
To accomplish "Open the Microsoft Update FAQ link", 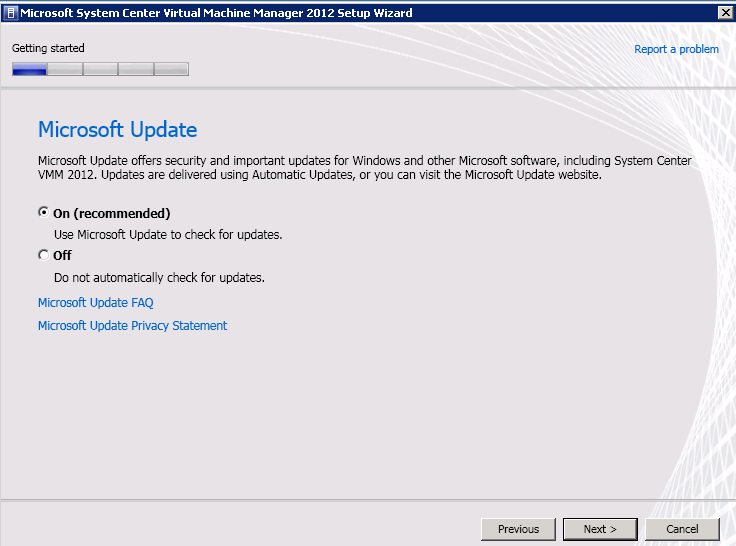I will coord(96,303).
